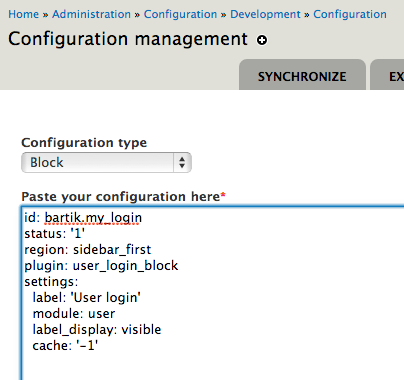Click the 'Paste your configuration here' label
The height and width of the screenshot is (380, 404).
(121, 197)
